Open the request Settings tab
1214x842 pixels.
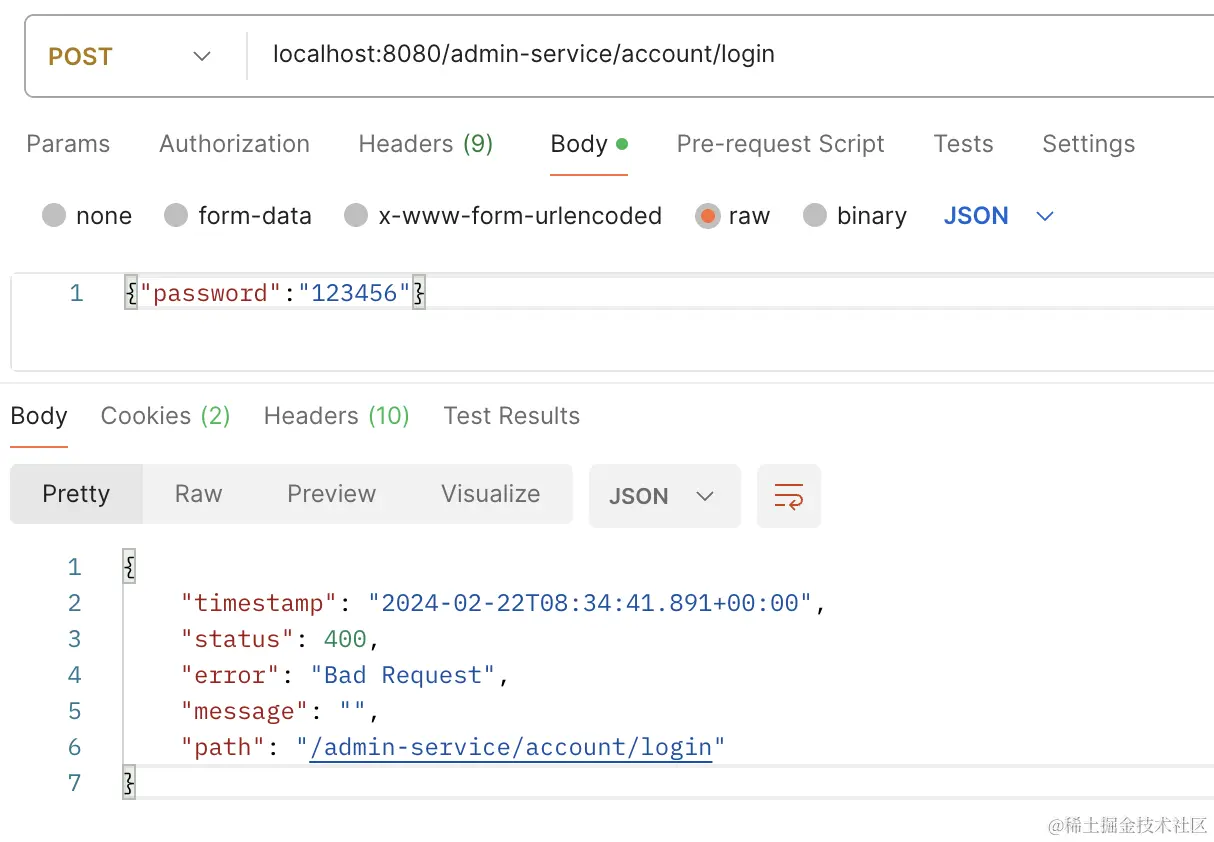(x=1088, y=144)
